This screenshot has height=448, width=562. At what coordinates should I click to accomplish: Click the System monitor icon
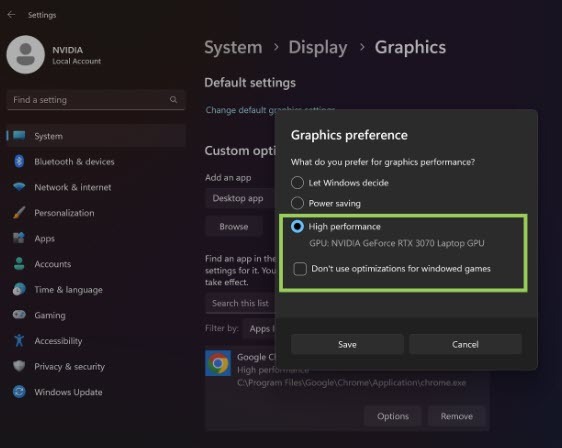click(x=19, y=136)
